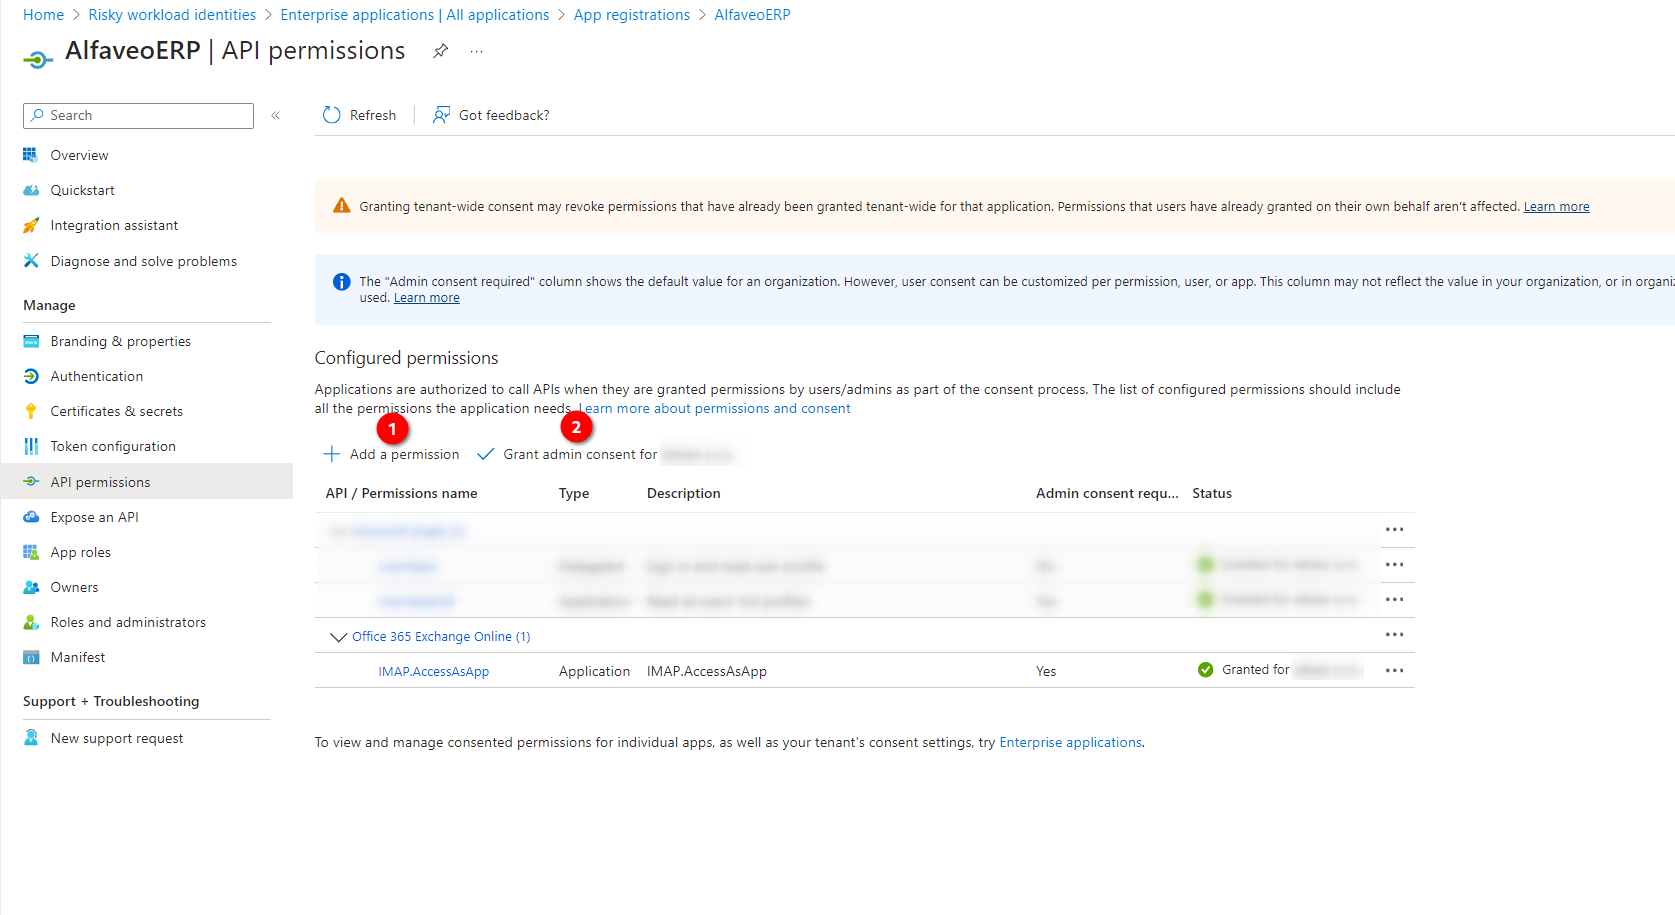Click the Branding & properties icon
This screenshot has height=915, width=1675.
click(x=31, y=341)
